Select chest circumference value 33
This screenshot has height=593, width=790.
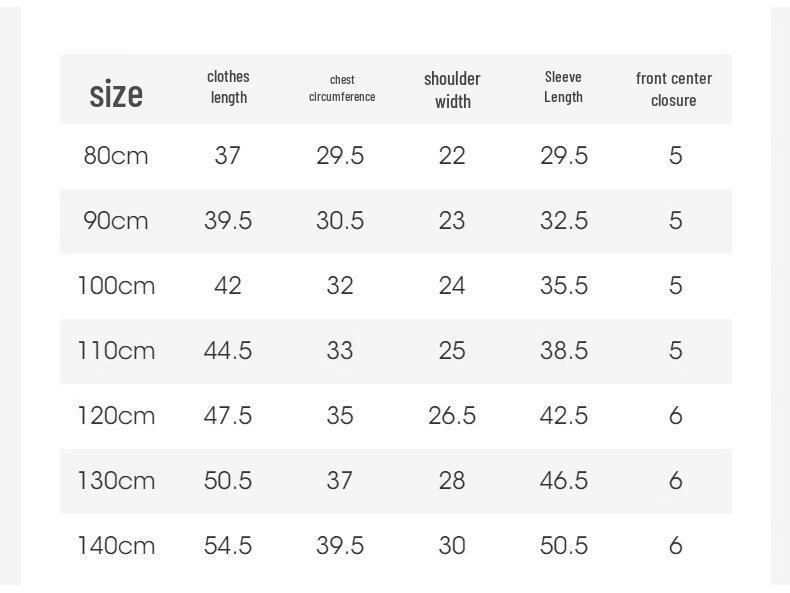tap(340, 351)
